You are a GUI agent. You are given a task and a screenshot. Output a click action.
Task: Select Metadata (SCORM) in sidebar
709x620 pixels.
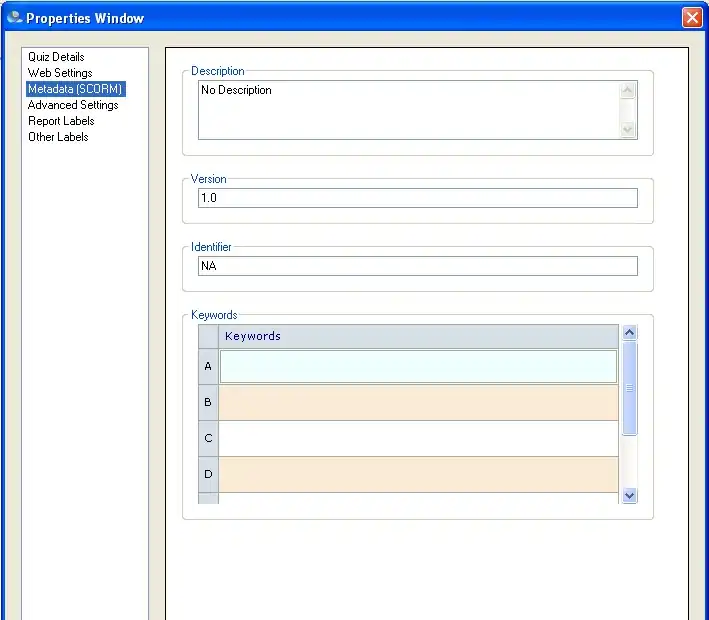pos(75,89)
